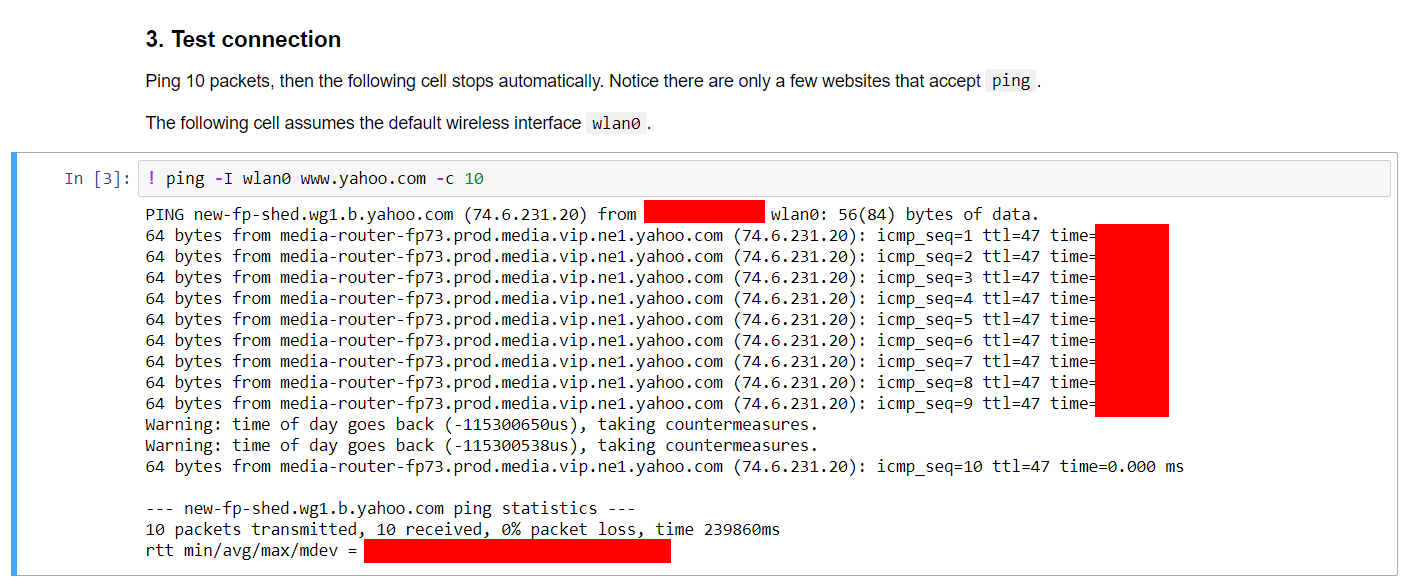The image size is (1407, 585).
Task: Click the "10 packets transmitted" summary line
Action: (x=462, y=529)
